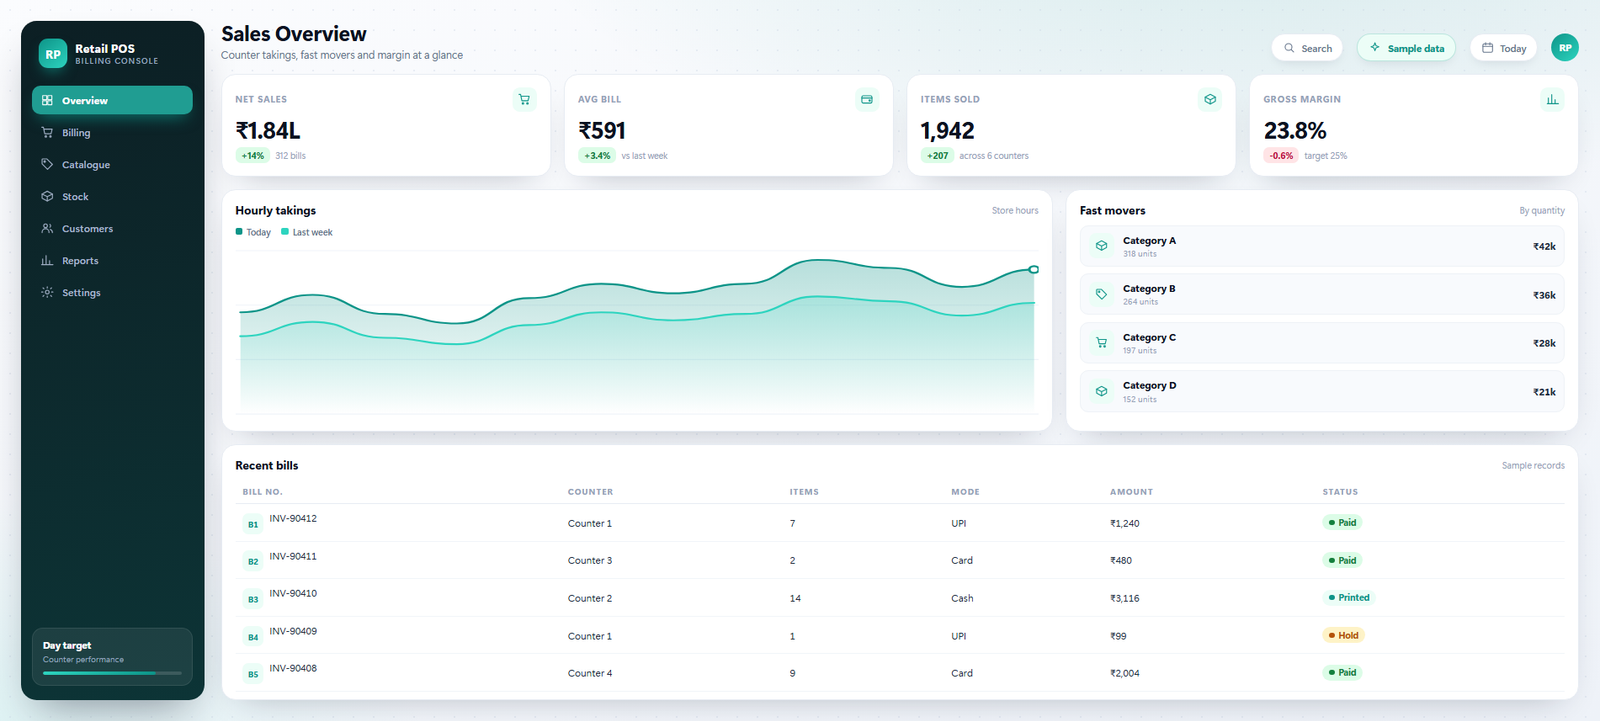Image resolution: width=1600 pixels, height=721 pixels.
Task: Click the card icon on Avg Bill card
Action: 867,99
